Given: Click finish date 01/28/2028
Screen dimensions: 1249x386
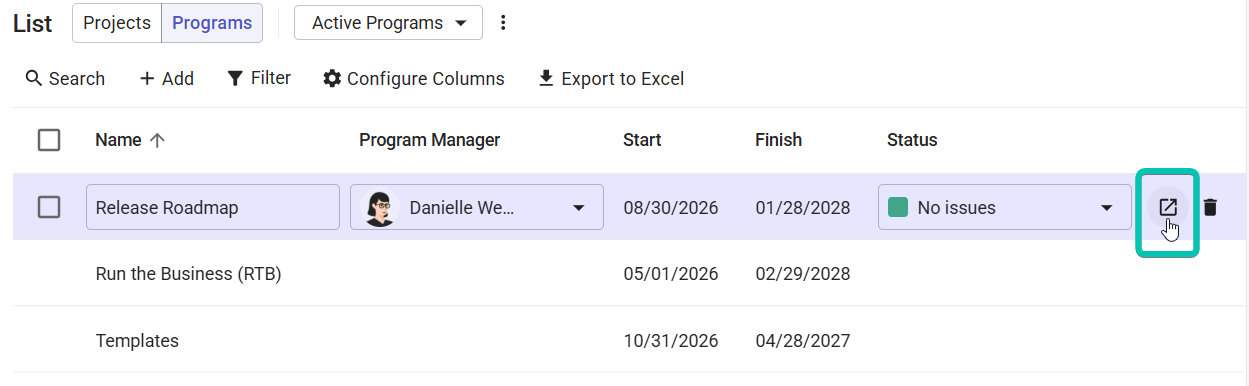Looking at the screenshot, I should click(802, 208).
